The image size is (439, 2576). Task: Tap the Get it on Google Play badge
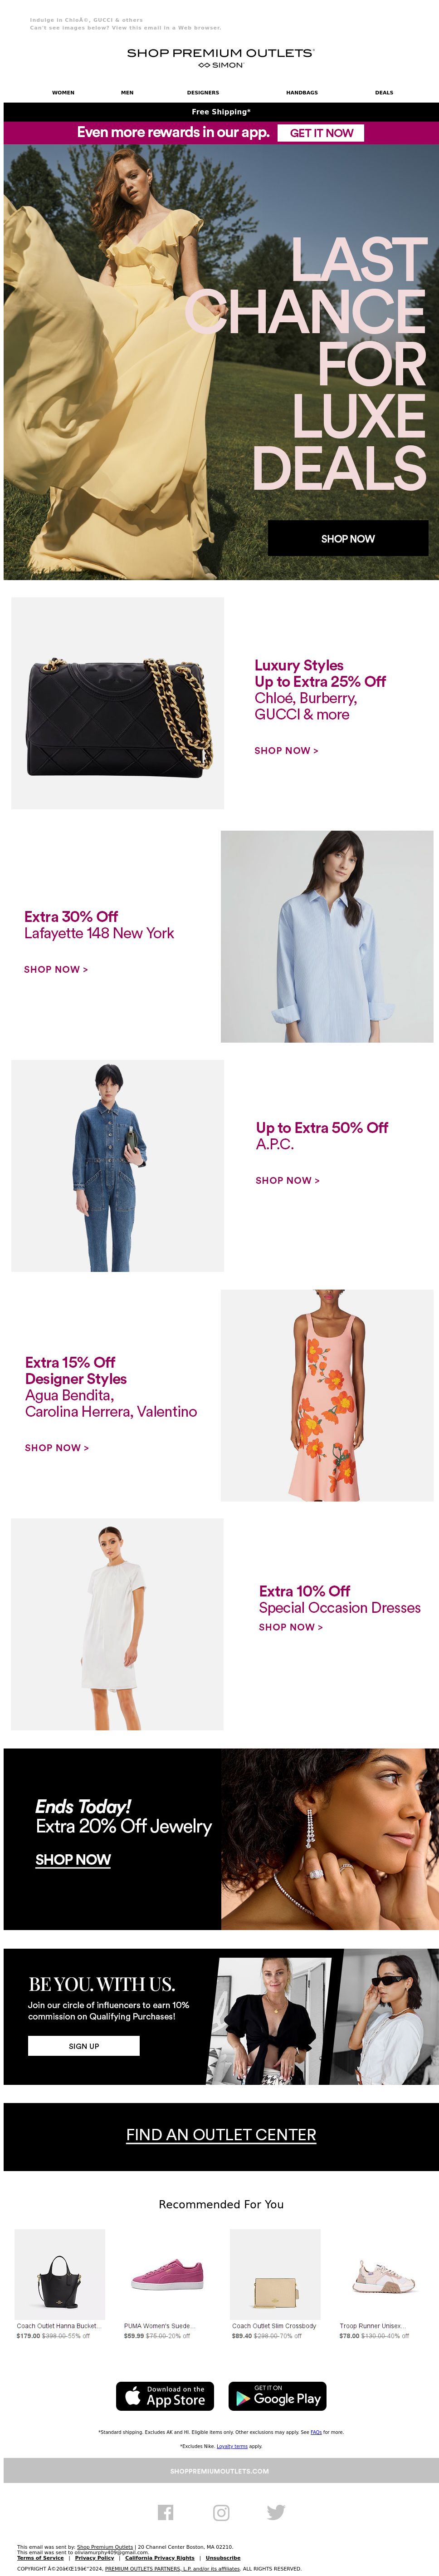277,2396
